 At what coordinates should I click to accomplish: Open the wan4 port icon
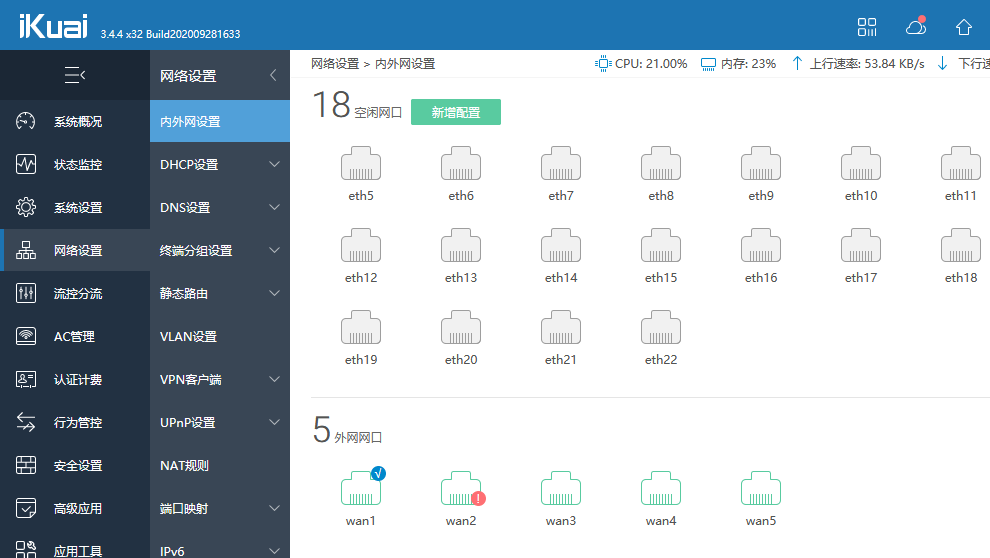click(660, 489)
